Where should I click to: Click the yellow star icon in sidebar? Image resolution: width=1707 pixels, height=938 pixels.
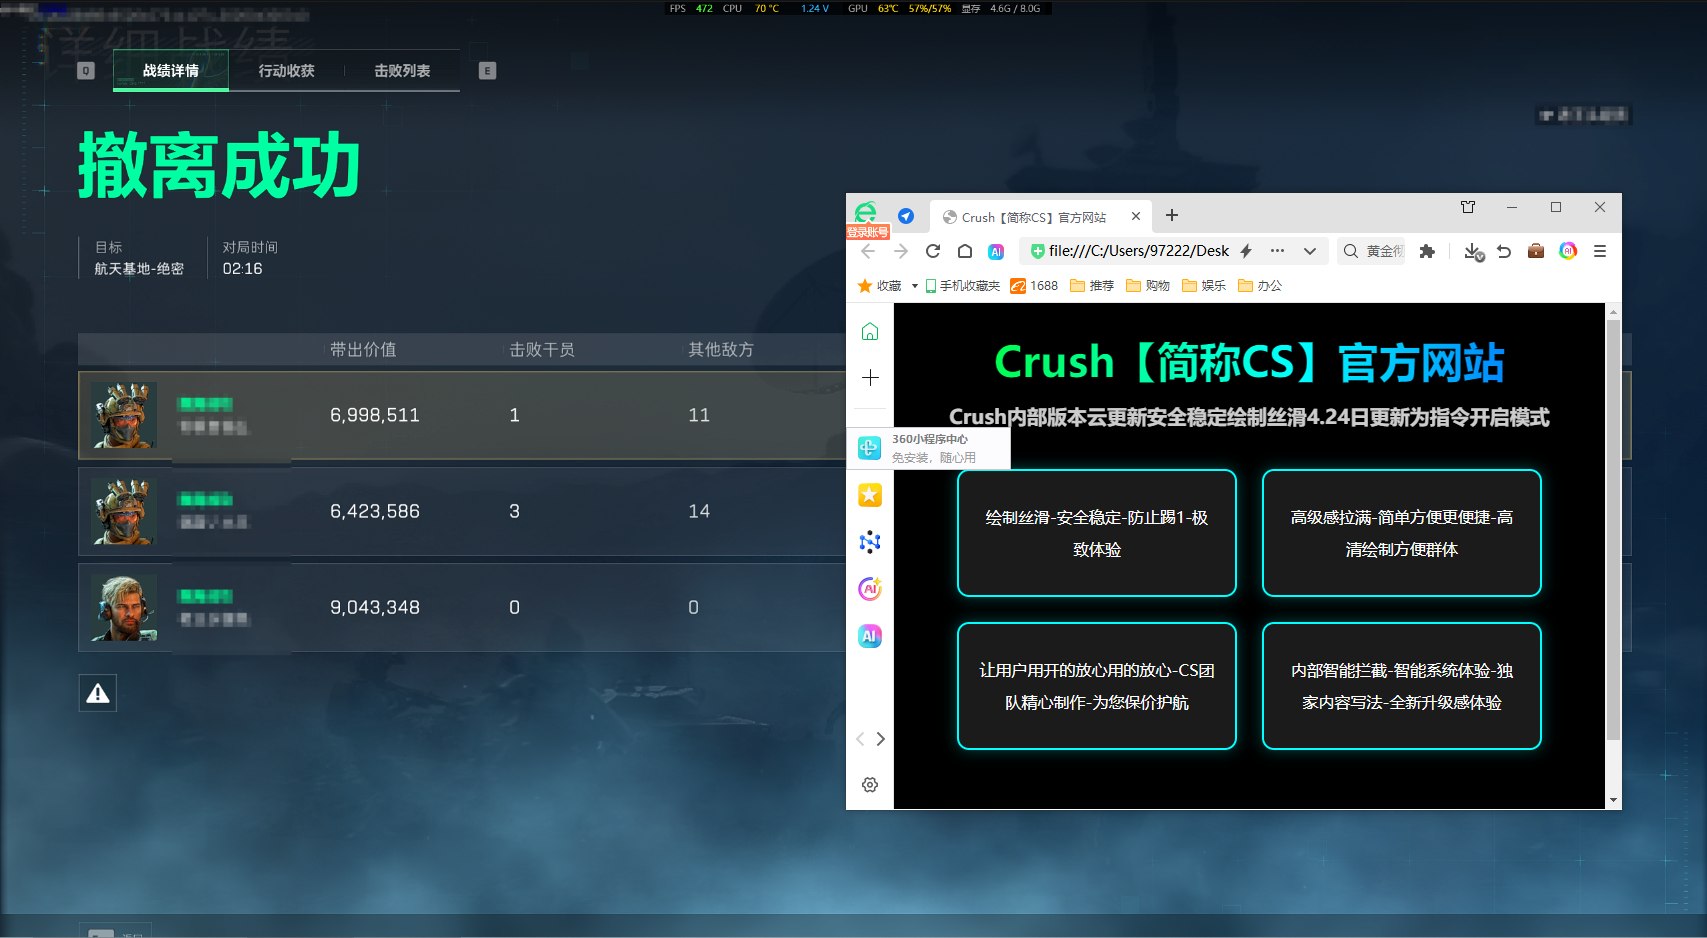tap(869, 495)
